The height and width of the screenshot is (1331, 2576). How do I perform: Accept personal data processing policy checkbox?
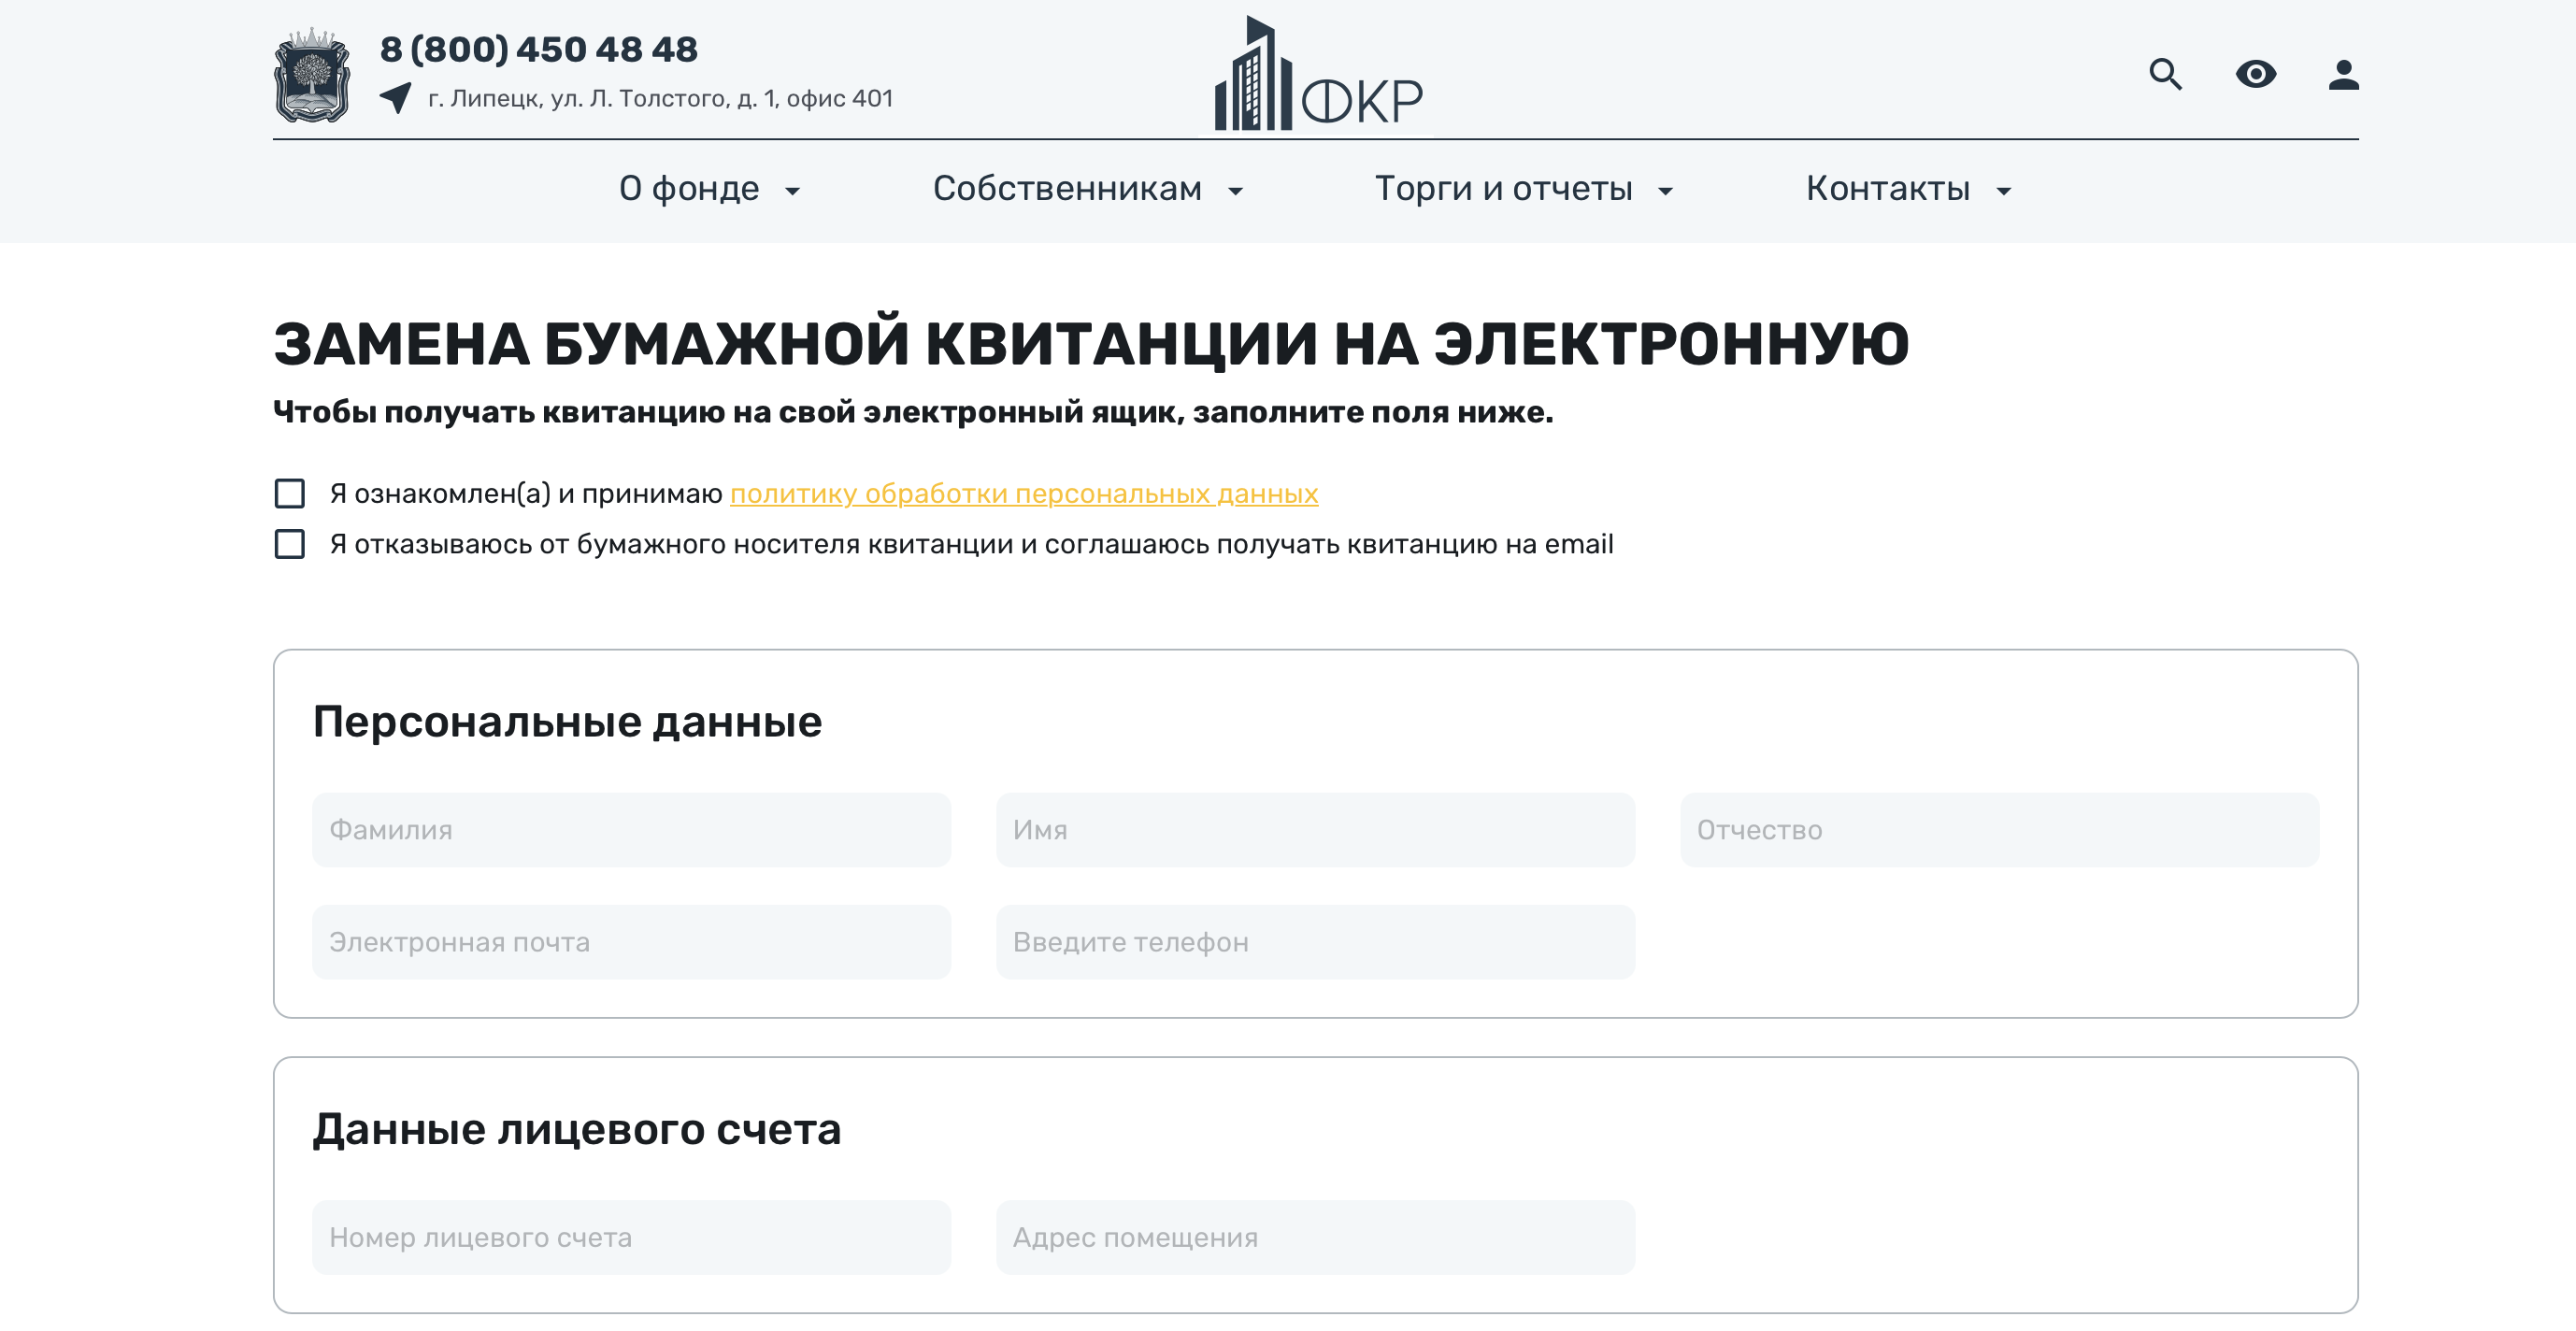pyautogui.click(x=290, y=493)
